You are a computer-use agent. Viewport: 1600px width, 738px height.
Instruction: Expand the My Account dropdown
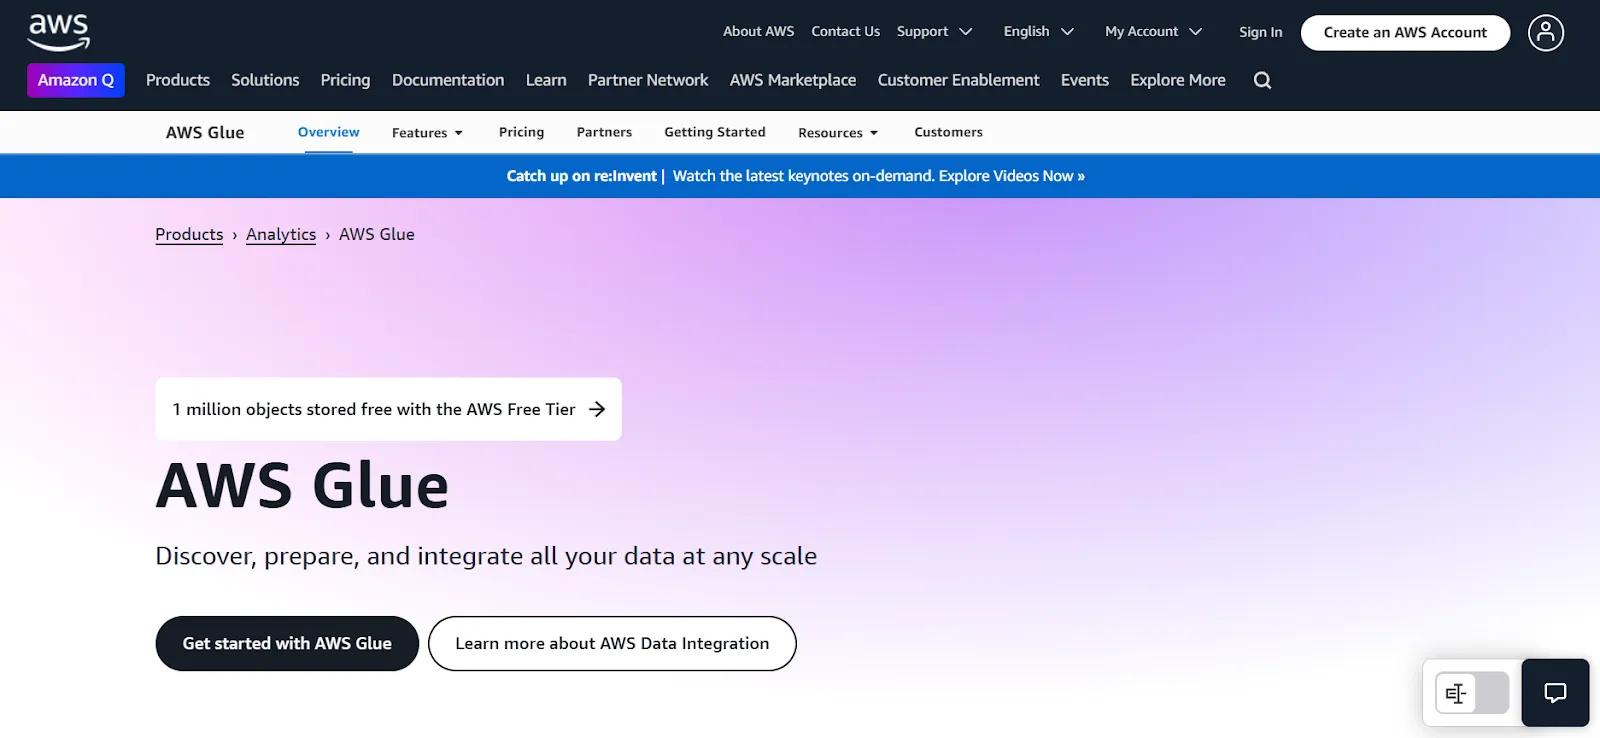1153,32
